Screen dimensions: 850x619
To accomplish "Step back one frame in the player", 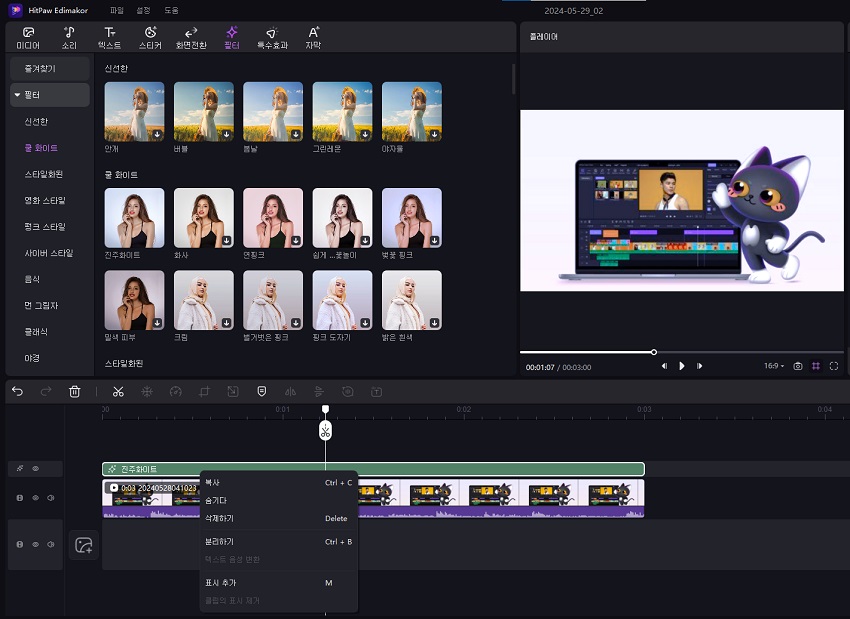I will [x=664, y=366].
